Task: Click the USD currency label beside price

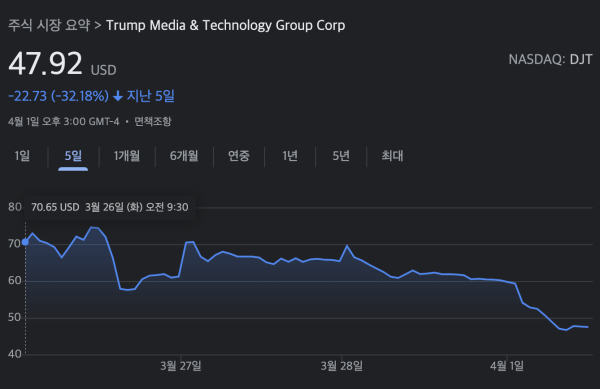Action: [103, 70]
